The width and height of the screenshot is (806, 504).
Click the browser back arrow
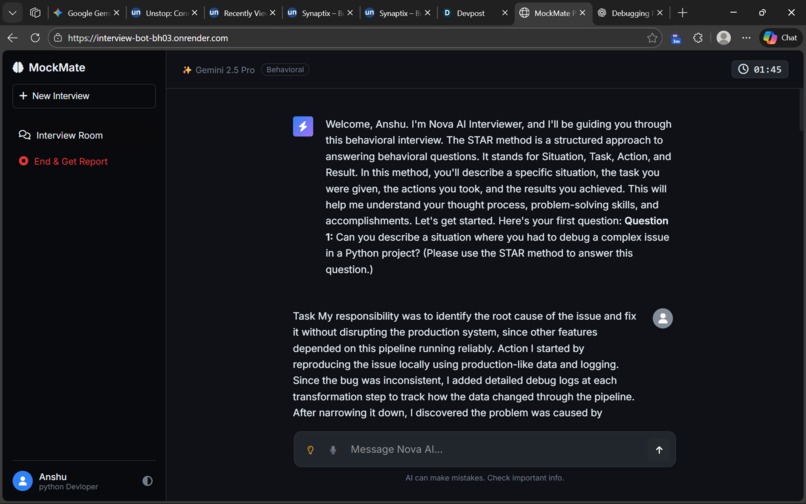[x=12, y=38]
